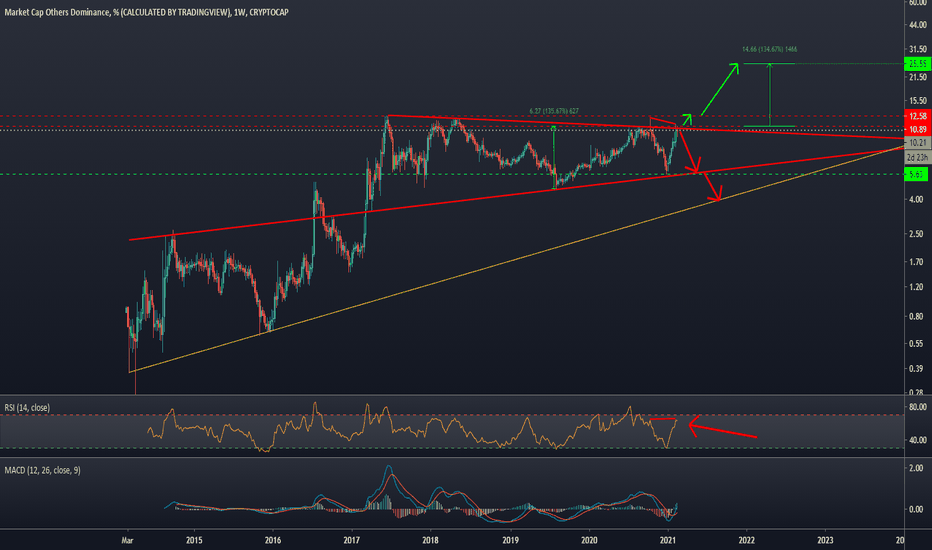Click the green 5.63 support price label

click(916, 174)
